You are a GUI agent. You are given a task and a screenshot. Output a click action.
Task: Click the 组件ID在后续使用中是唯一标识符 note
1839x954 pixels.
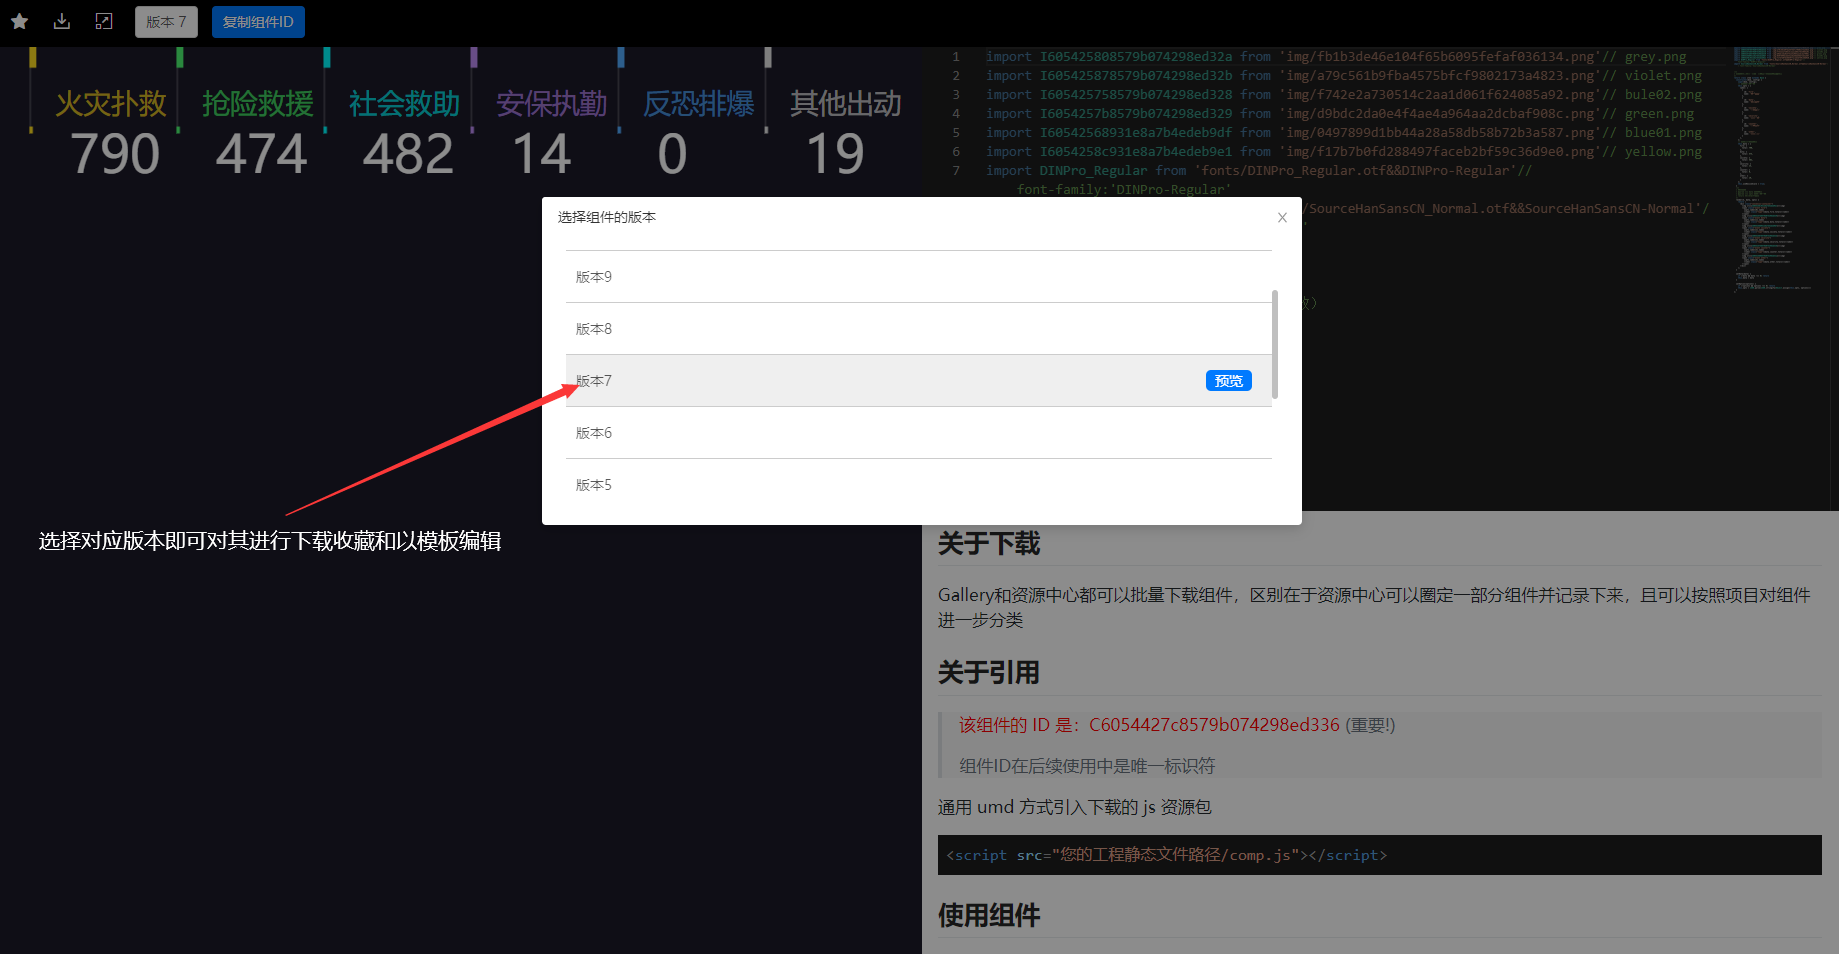(x=1087, y=766)
